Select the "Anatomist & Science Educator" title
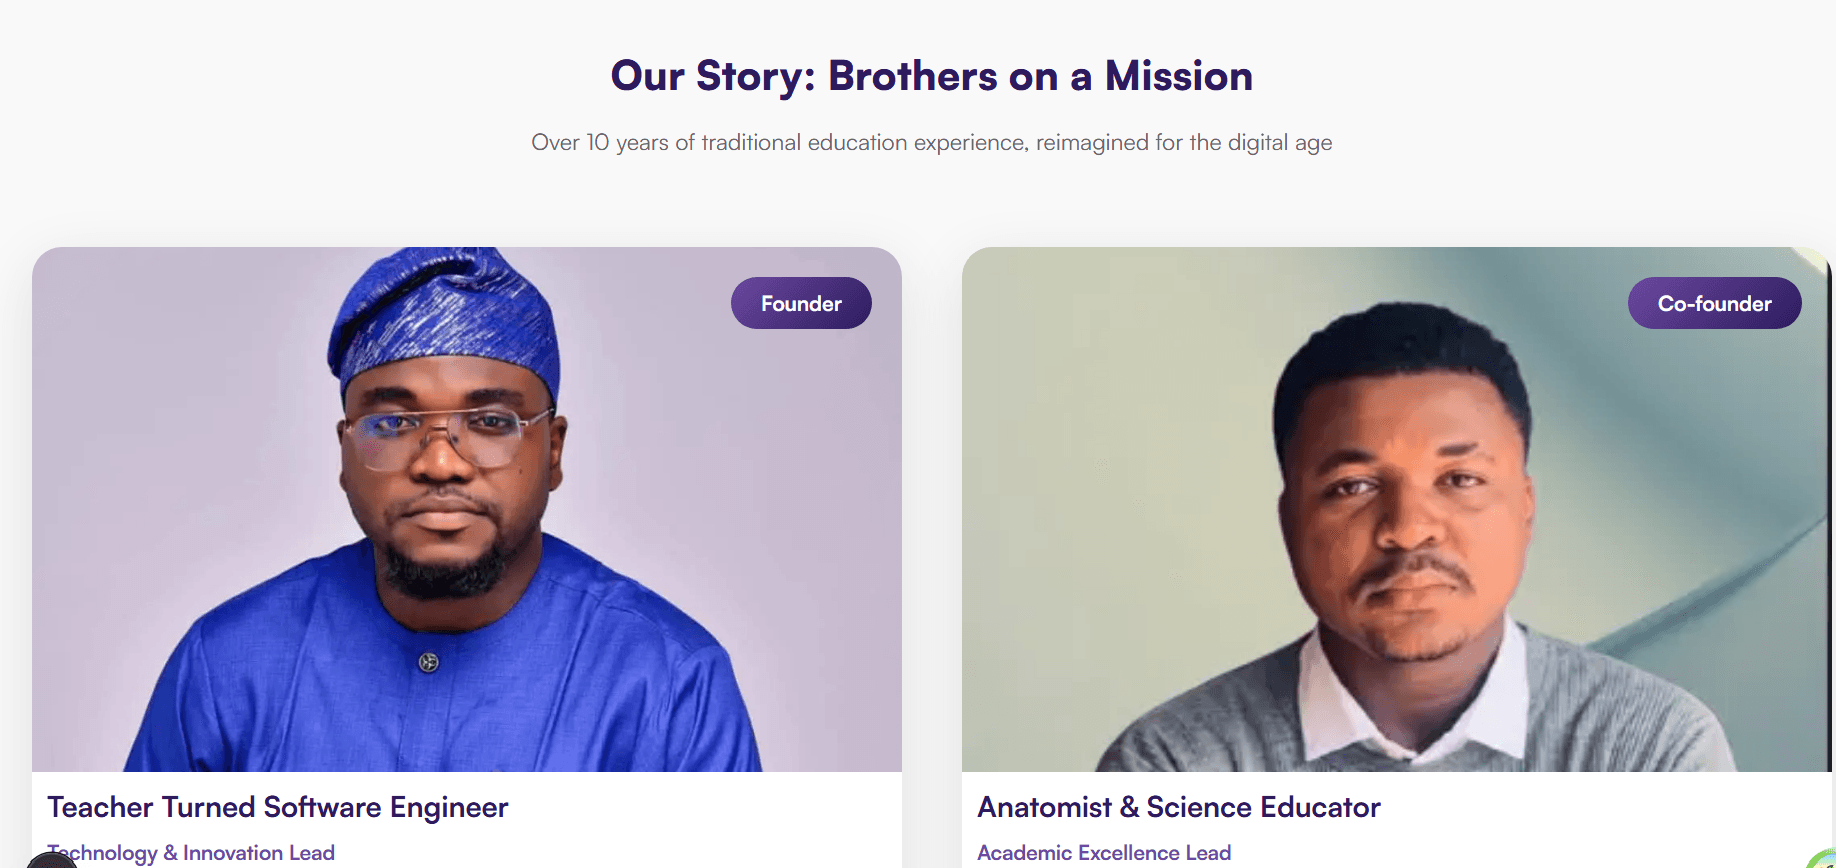1836x868 pixels. (x=1178, y=807)
